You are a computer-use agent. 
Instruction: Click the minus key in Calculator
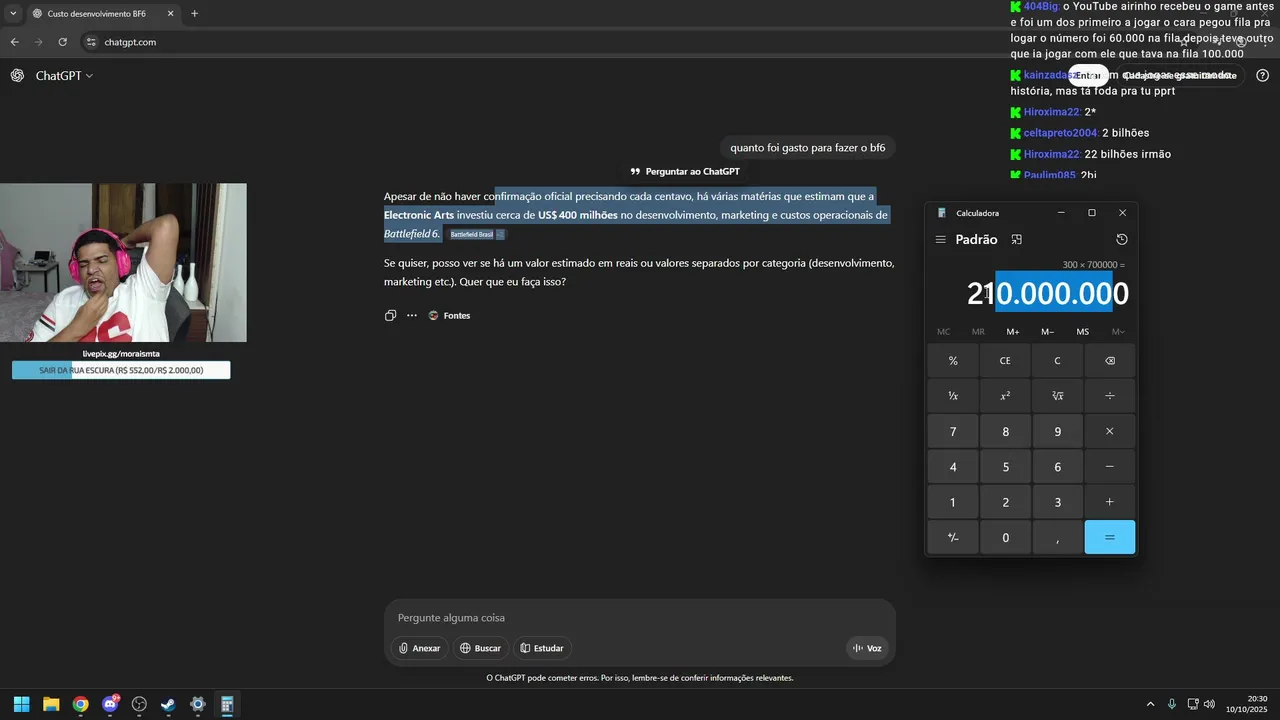1109,467
